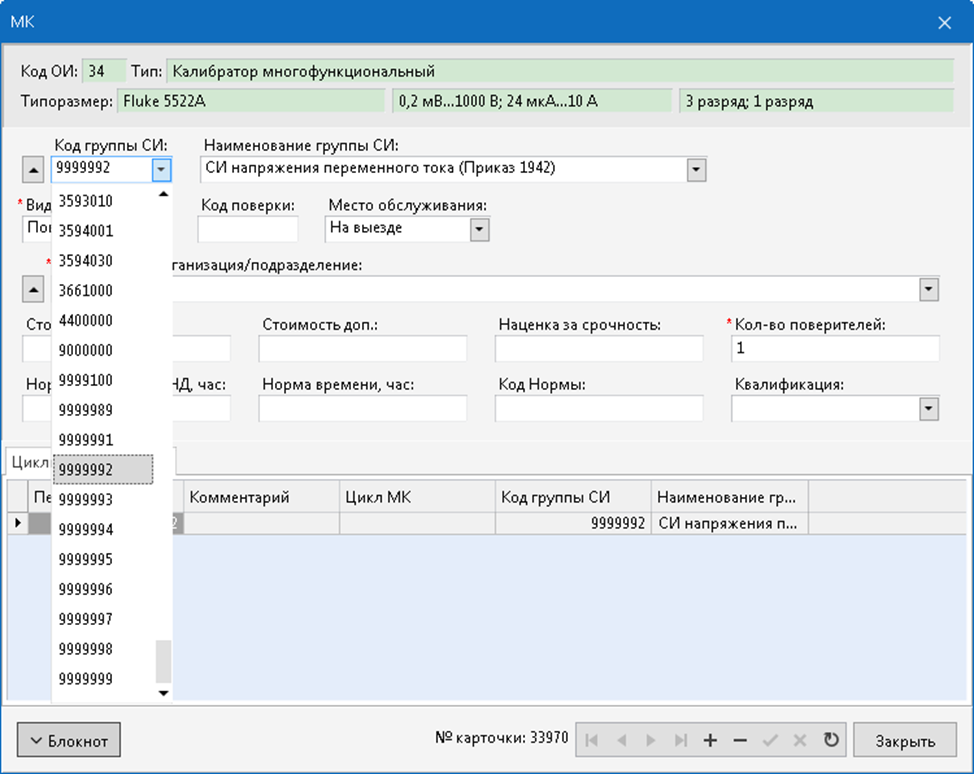This screenshot has width=974, height=774.
Task: Focus the Код Нормы input field
Action: coord(599,409)
